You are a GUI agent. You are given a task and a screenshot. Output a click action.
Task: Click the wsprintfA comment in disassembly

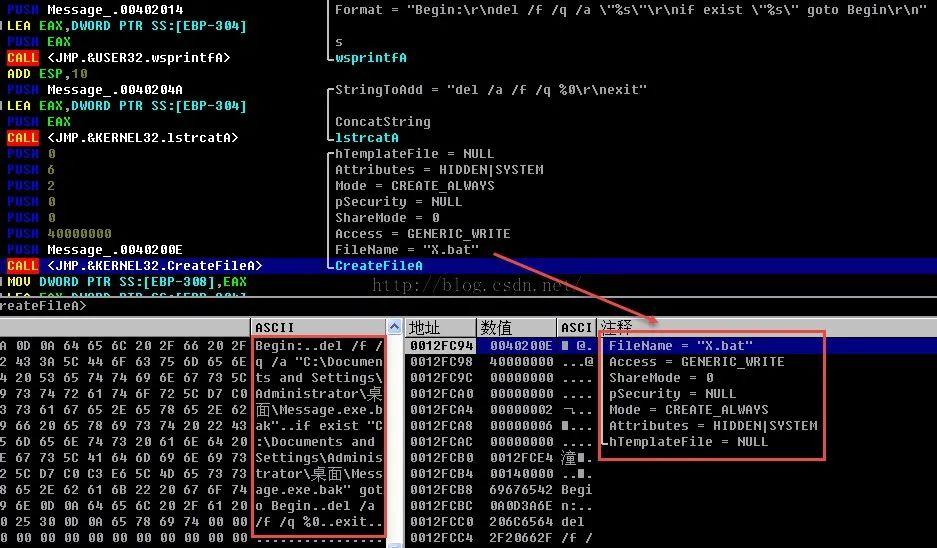[370, 58]
